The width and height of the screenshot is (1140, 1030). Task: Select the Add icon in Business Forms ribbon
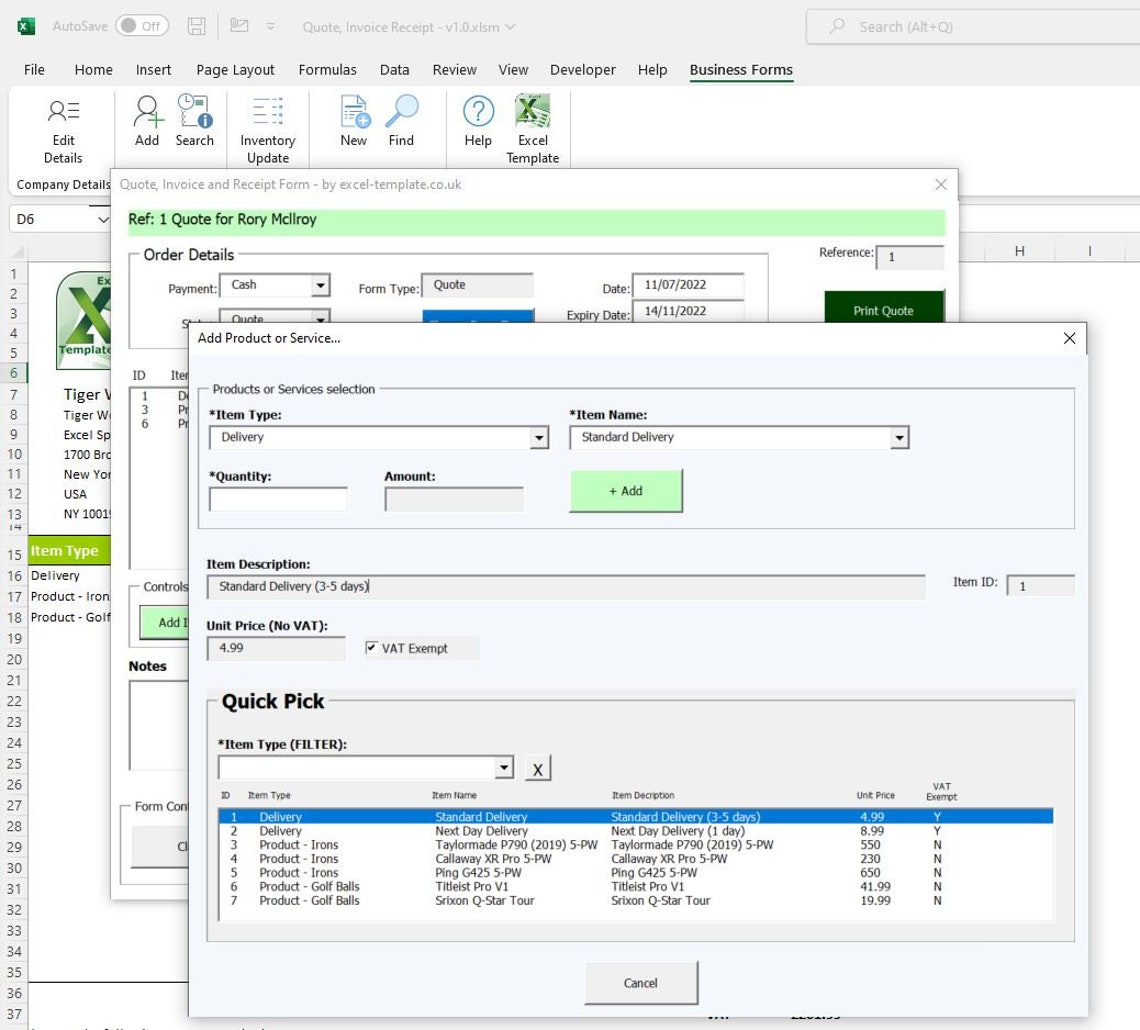pos(146,113)
